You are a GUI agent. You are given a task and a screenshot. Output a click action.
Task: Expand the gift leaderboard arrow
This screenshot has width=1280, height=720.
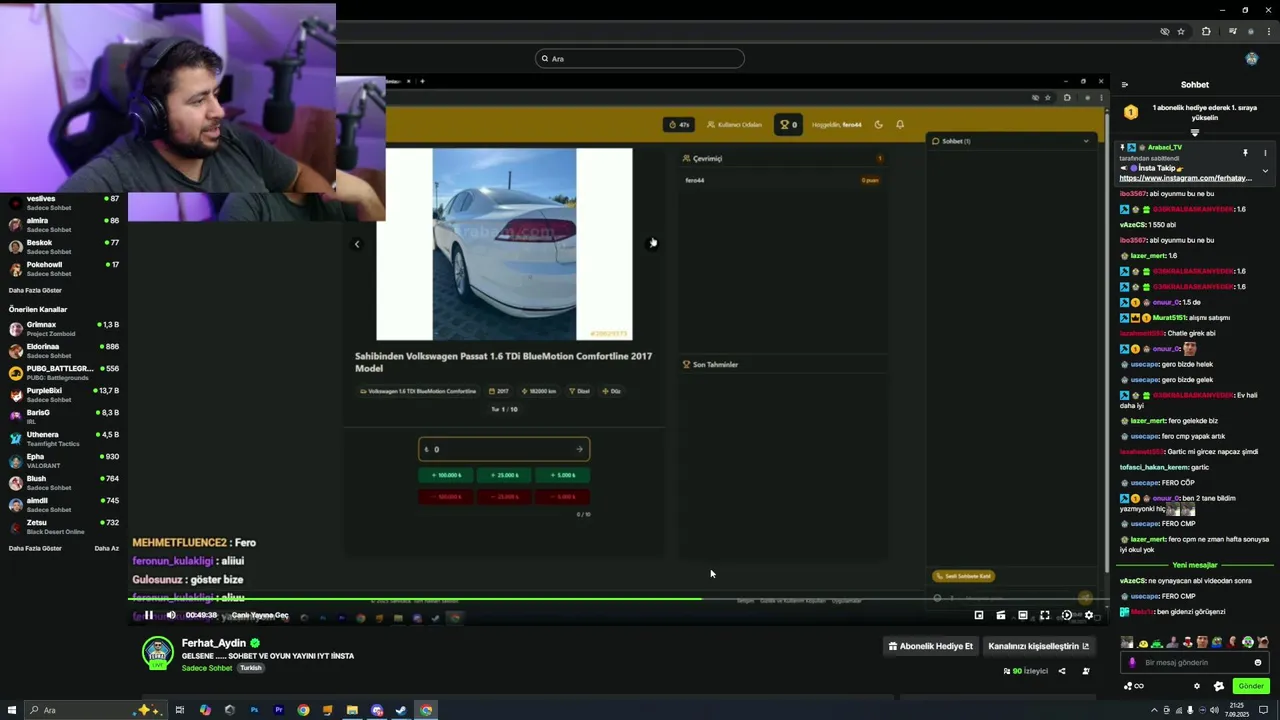click(x=1194, y=132)
